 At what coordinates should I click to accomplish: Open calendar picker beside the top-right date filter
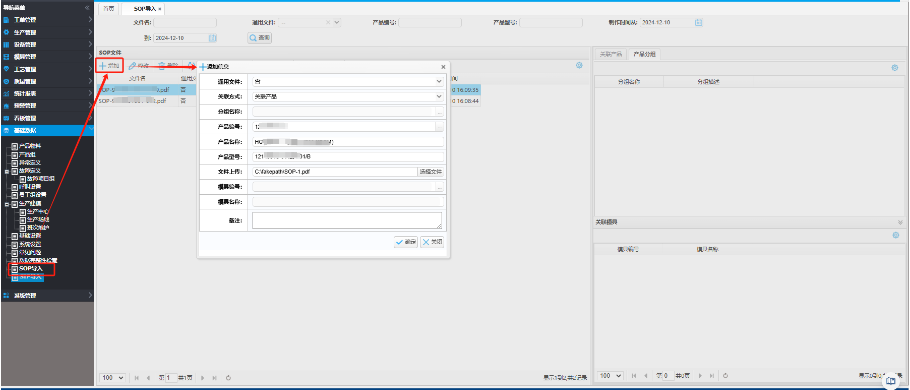pos(699,22)
